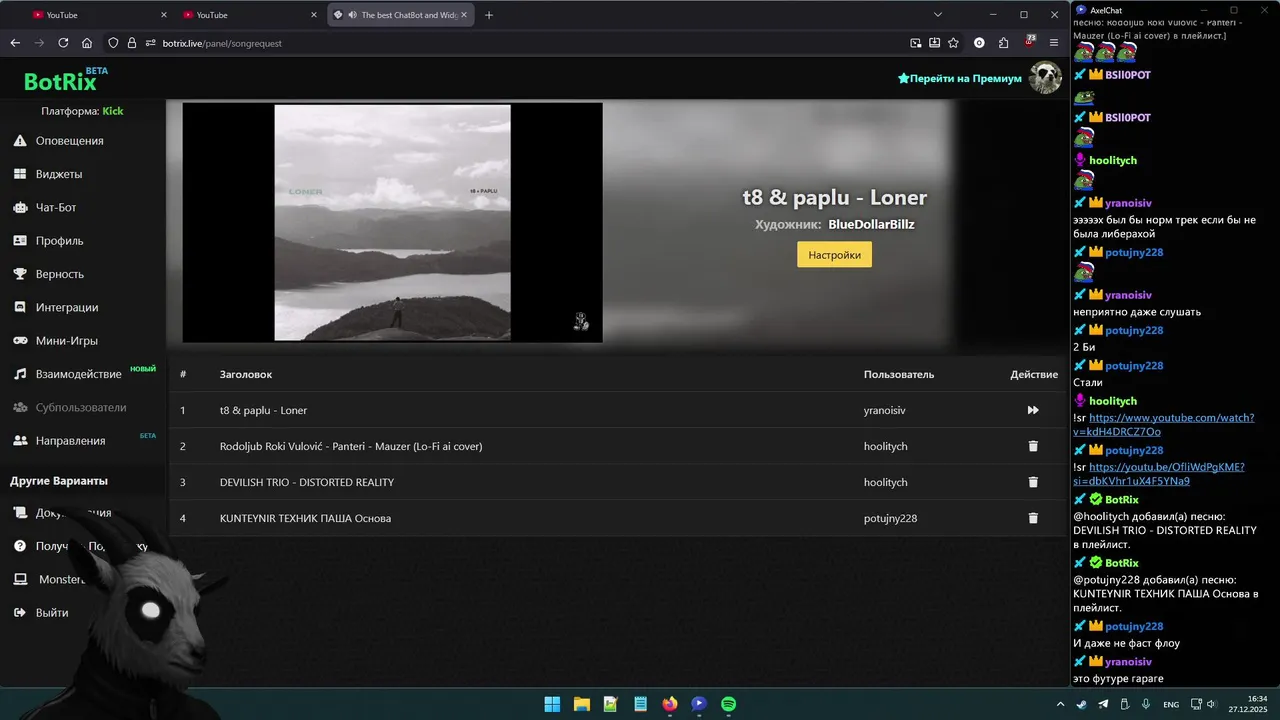Click the Telegram tray icon
1280x720 pixels.
tap(1103, 704)
